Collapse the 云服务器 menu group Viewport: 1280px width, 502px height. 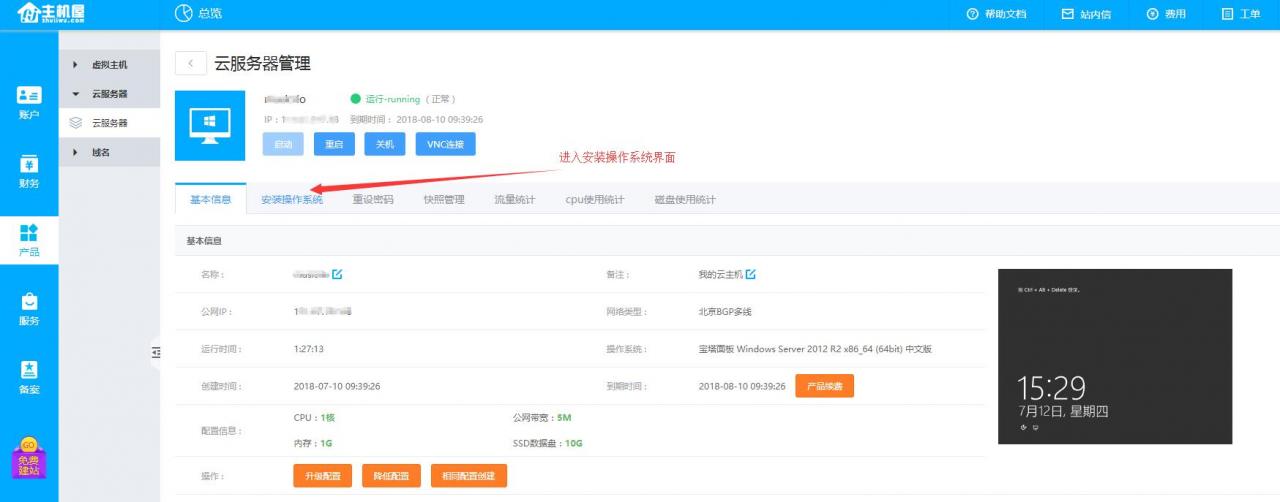(x=109, y=94)
